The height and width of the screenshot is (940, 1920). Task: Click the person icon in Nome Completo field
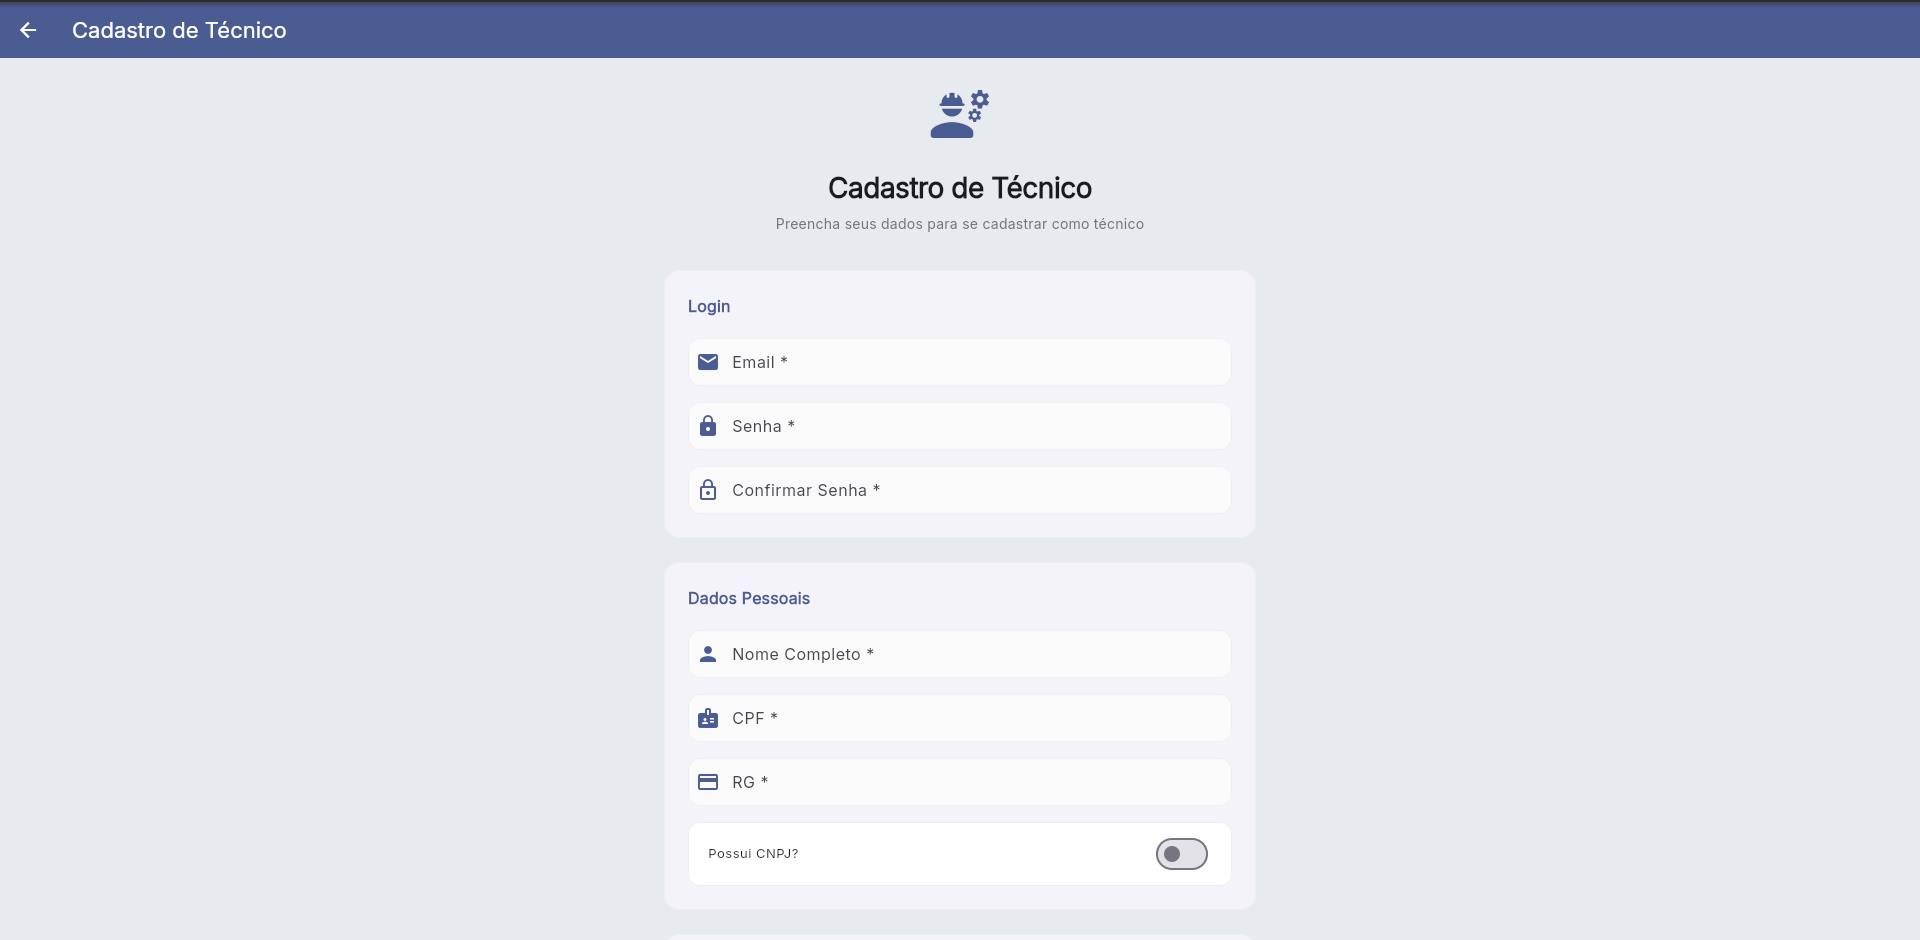click(708, 654)
